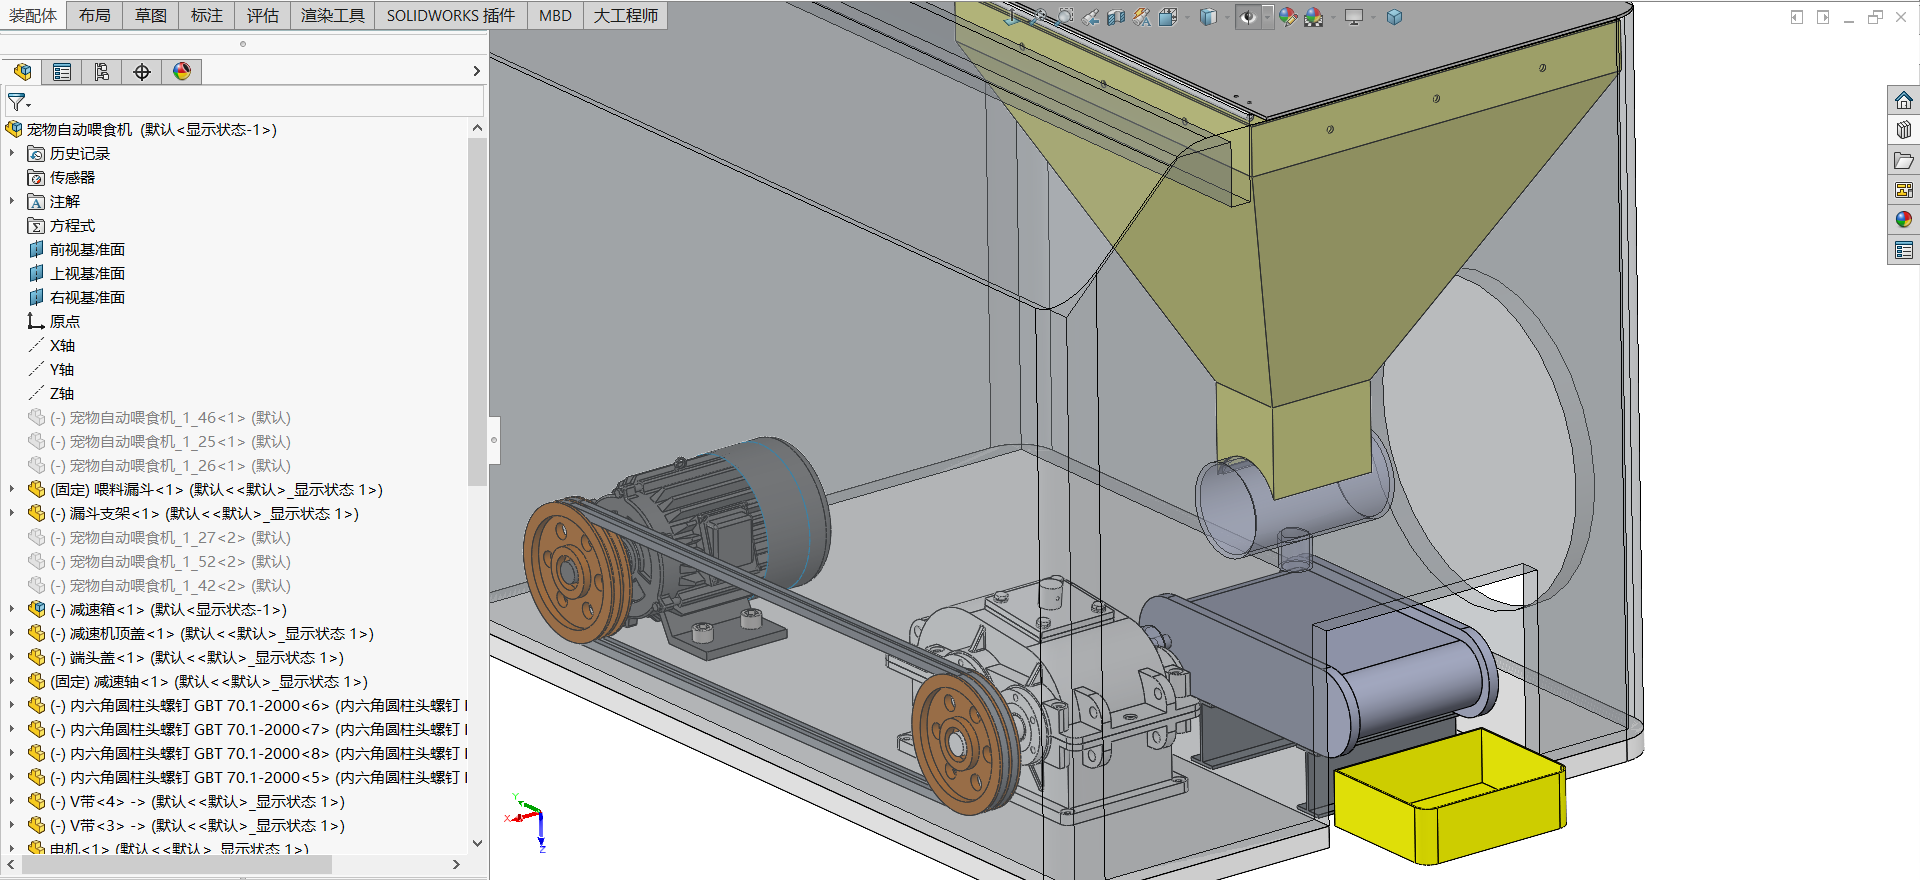This screenshot has height=880, width=1920.
Task: Click the Section View icon in view toolbar
Action: 1116,17
